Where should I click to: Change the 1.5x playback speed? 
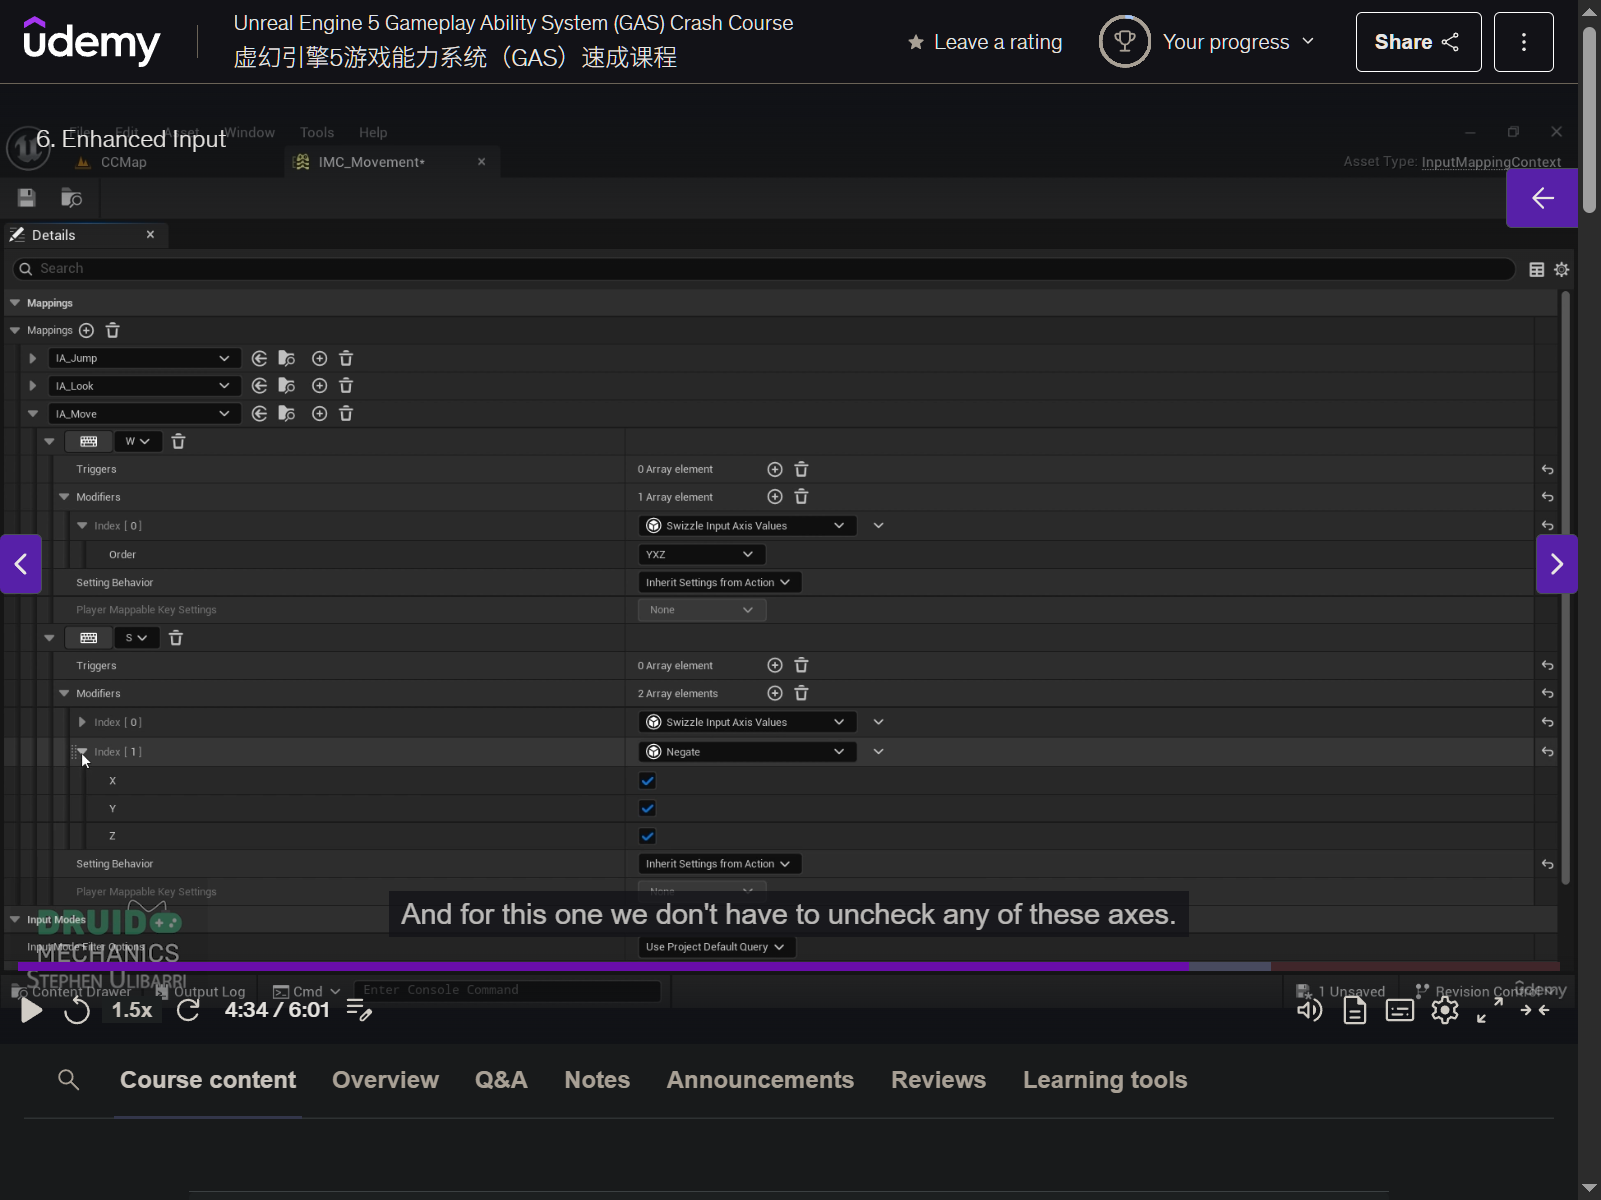coord(132,1010)
